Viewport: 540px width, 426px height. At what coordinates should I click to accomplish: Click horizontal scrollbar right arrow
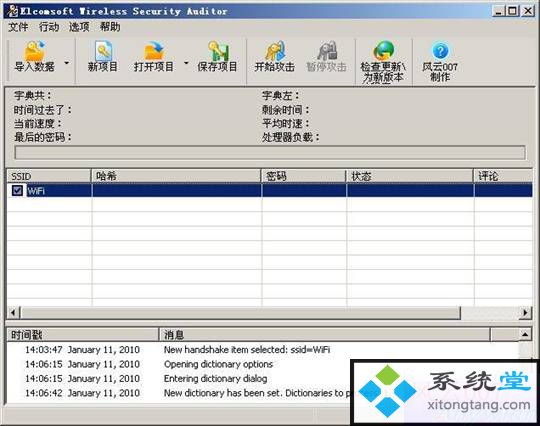(x=526, y=313)
